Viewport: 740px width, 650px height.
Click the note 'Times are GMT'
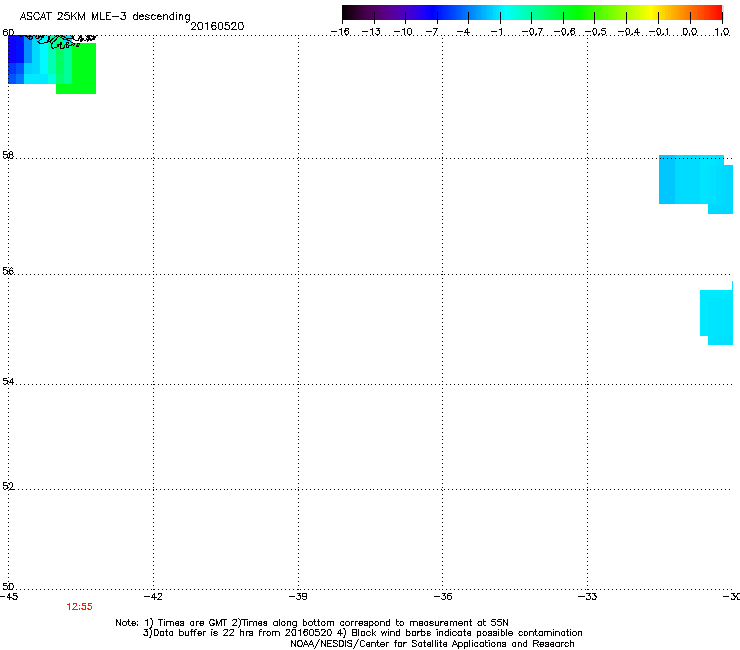(195, 623)
